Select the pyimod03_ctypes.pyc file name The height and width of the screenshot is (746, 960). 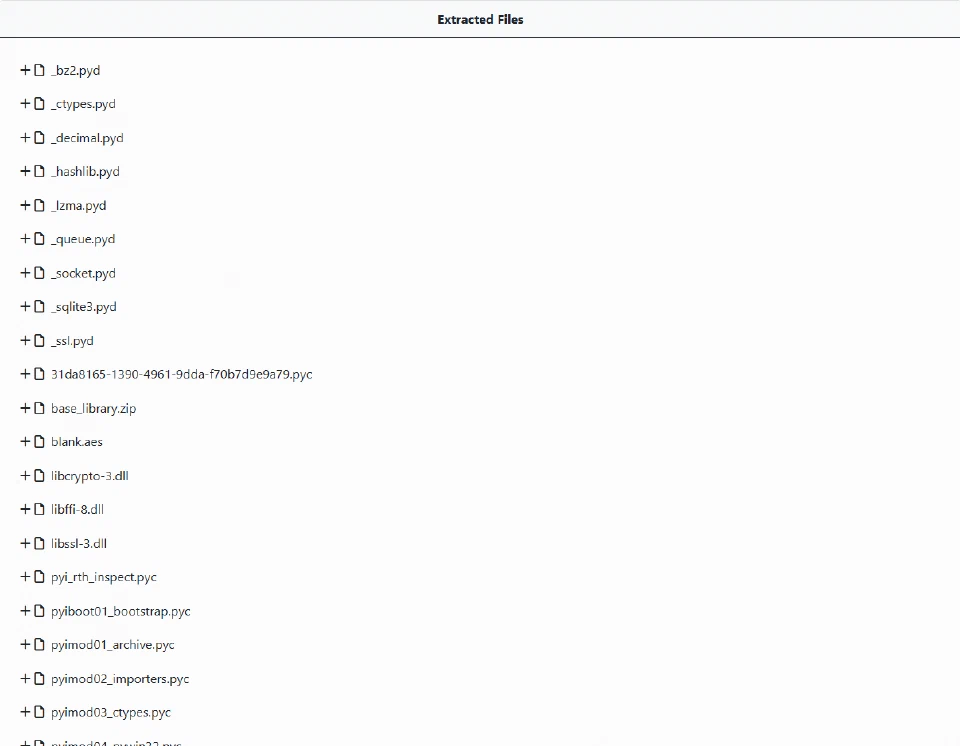pos(111,713)
